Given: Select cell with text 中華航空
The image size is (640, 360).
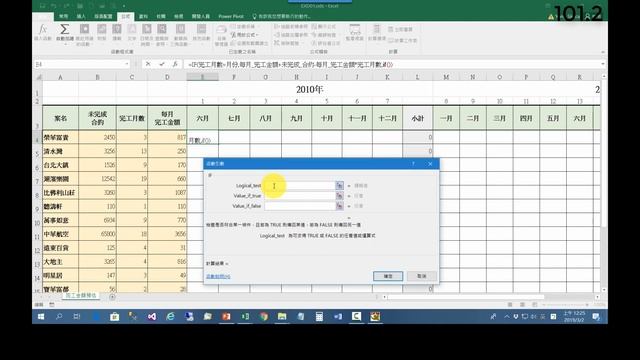Looking at the screenshot, I should (x=60, y=234).
